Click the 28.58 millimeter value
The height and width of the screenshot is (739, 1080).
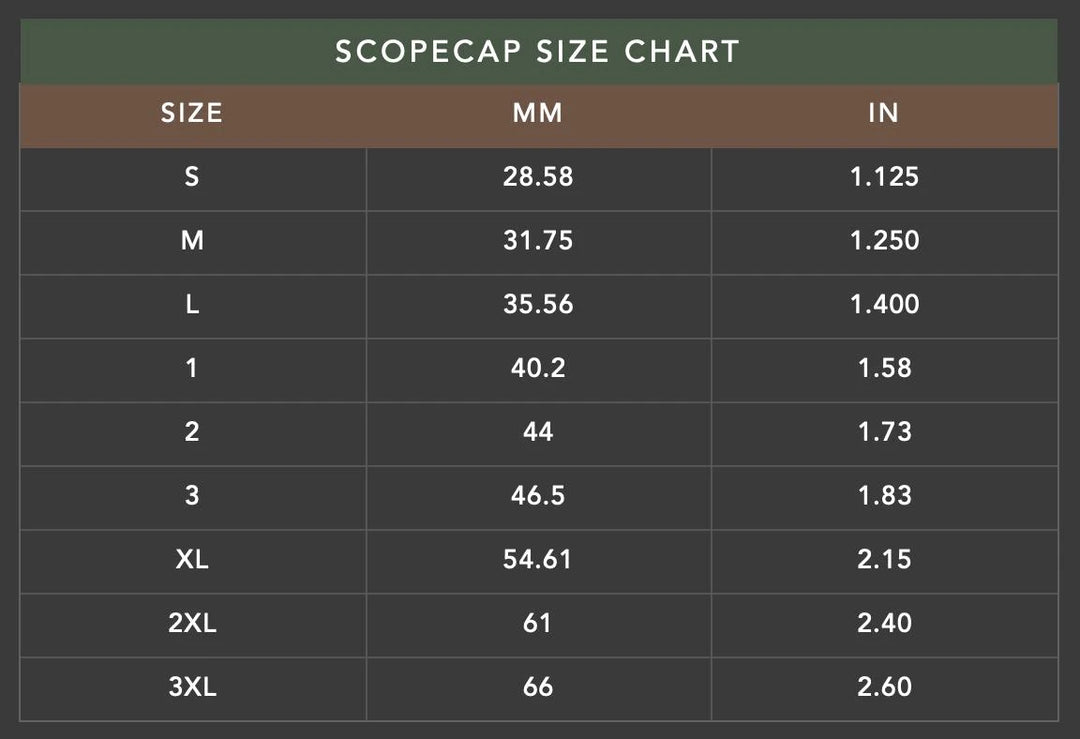tap(538, 177)
